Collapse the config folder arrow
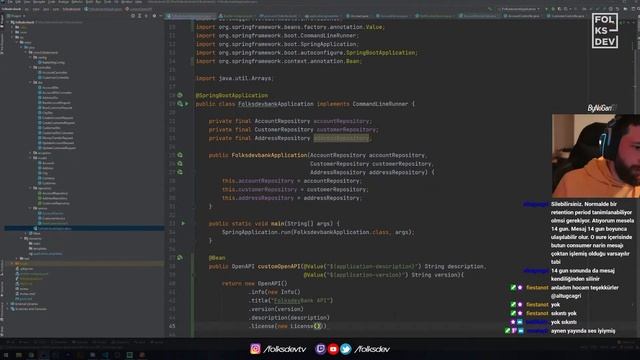This screenshot has width=640, height=360. point(31,58)
